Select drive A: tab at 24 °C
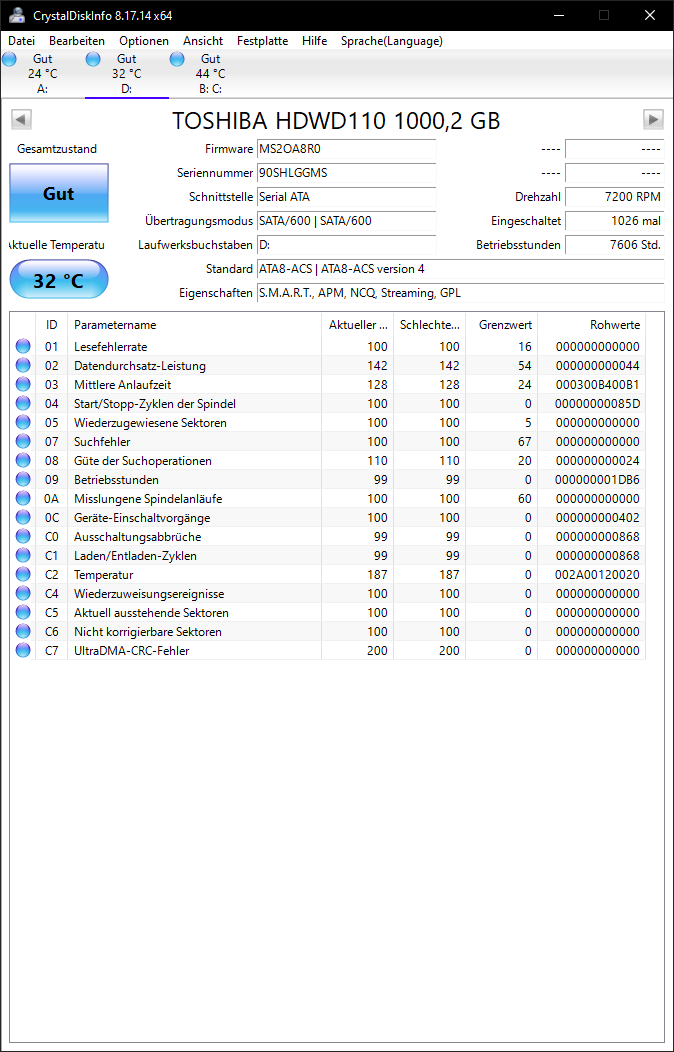 tap(42, 74)
